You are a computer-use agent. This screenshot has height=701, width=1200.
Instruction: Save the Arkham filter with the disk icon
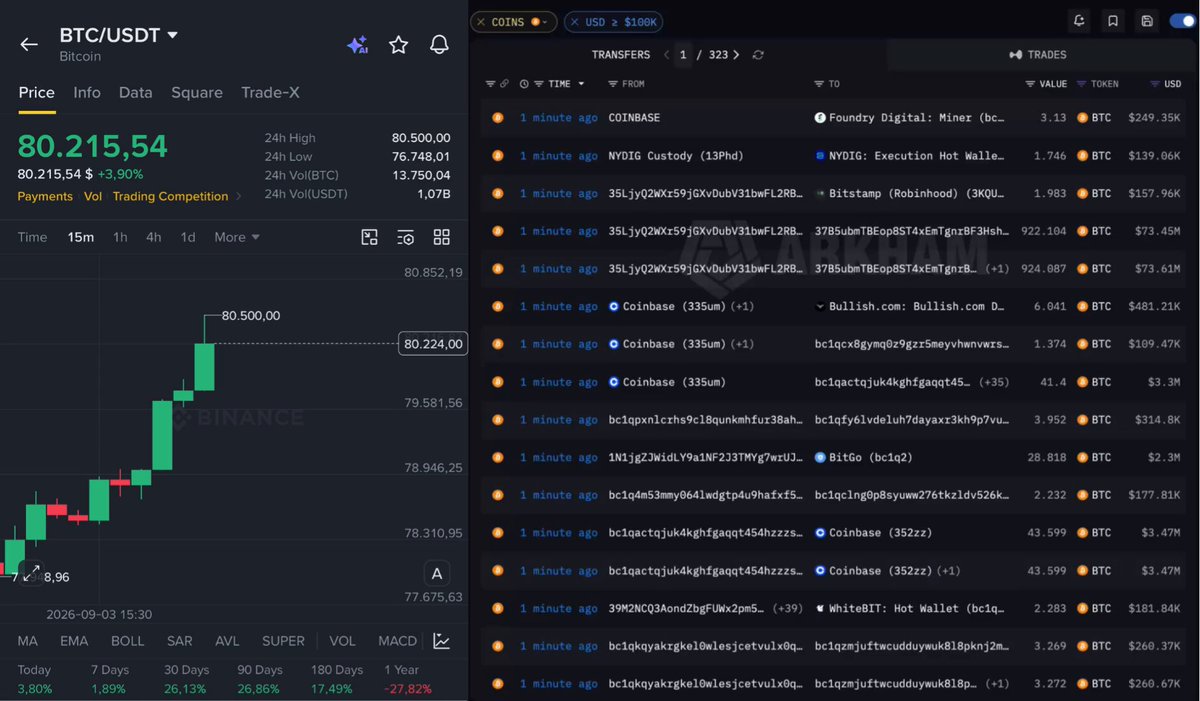click(1146, 21)
